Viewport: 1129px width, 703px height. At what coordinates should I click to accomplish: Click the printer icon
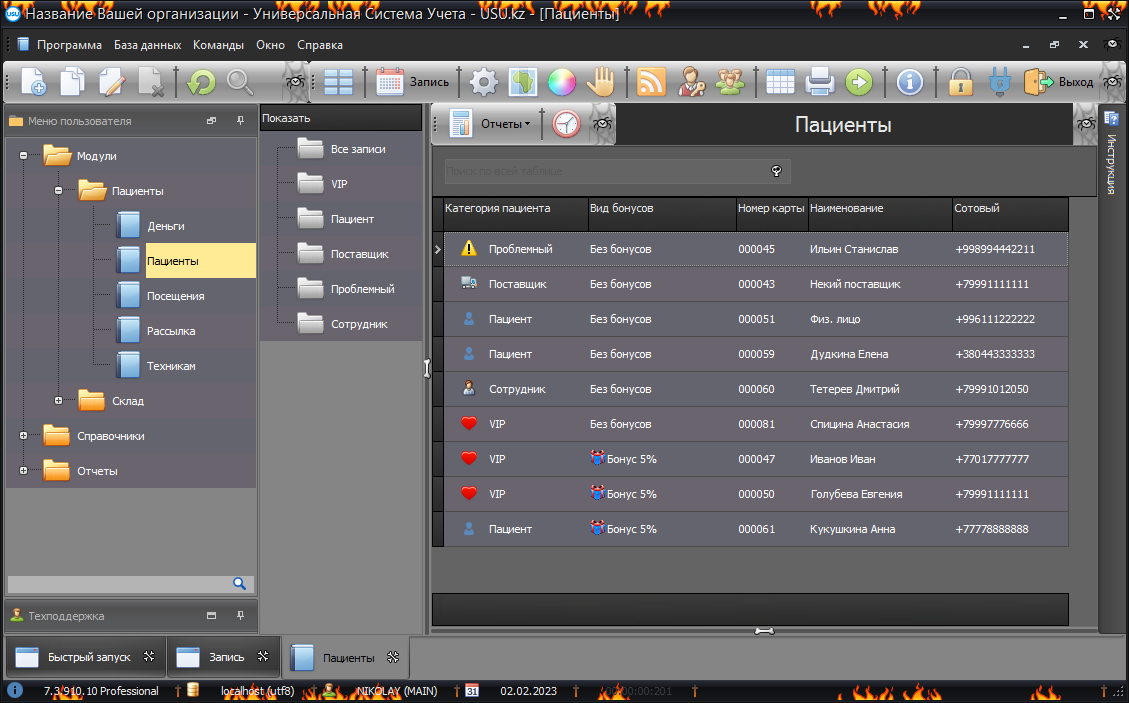(x=820, y=82)
